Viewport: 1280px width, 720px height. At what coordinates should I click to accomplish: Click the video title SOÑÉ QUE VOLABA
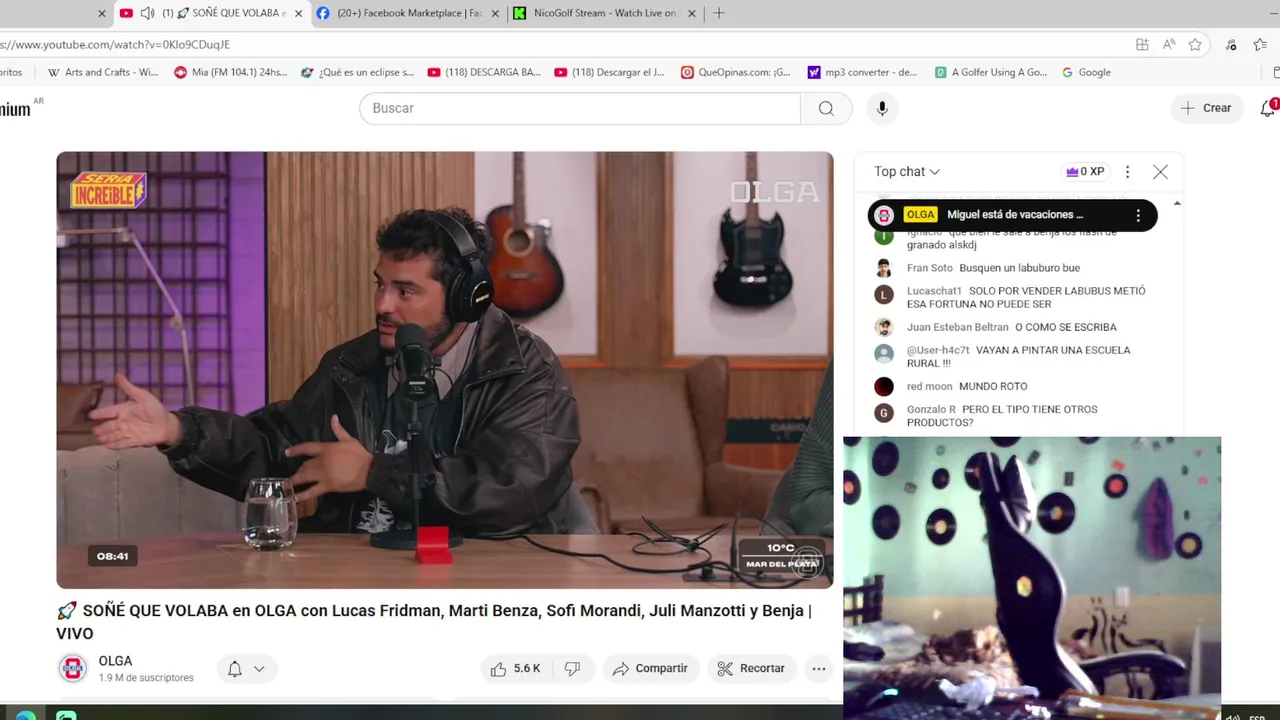point(433,621)
